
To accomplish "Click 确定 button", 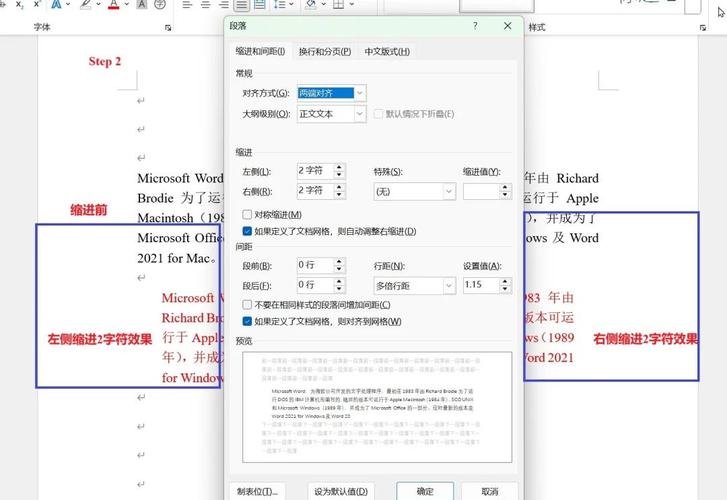I will tap(425, 491).
